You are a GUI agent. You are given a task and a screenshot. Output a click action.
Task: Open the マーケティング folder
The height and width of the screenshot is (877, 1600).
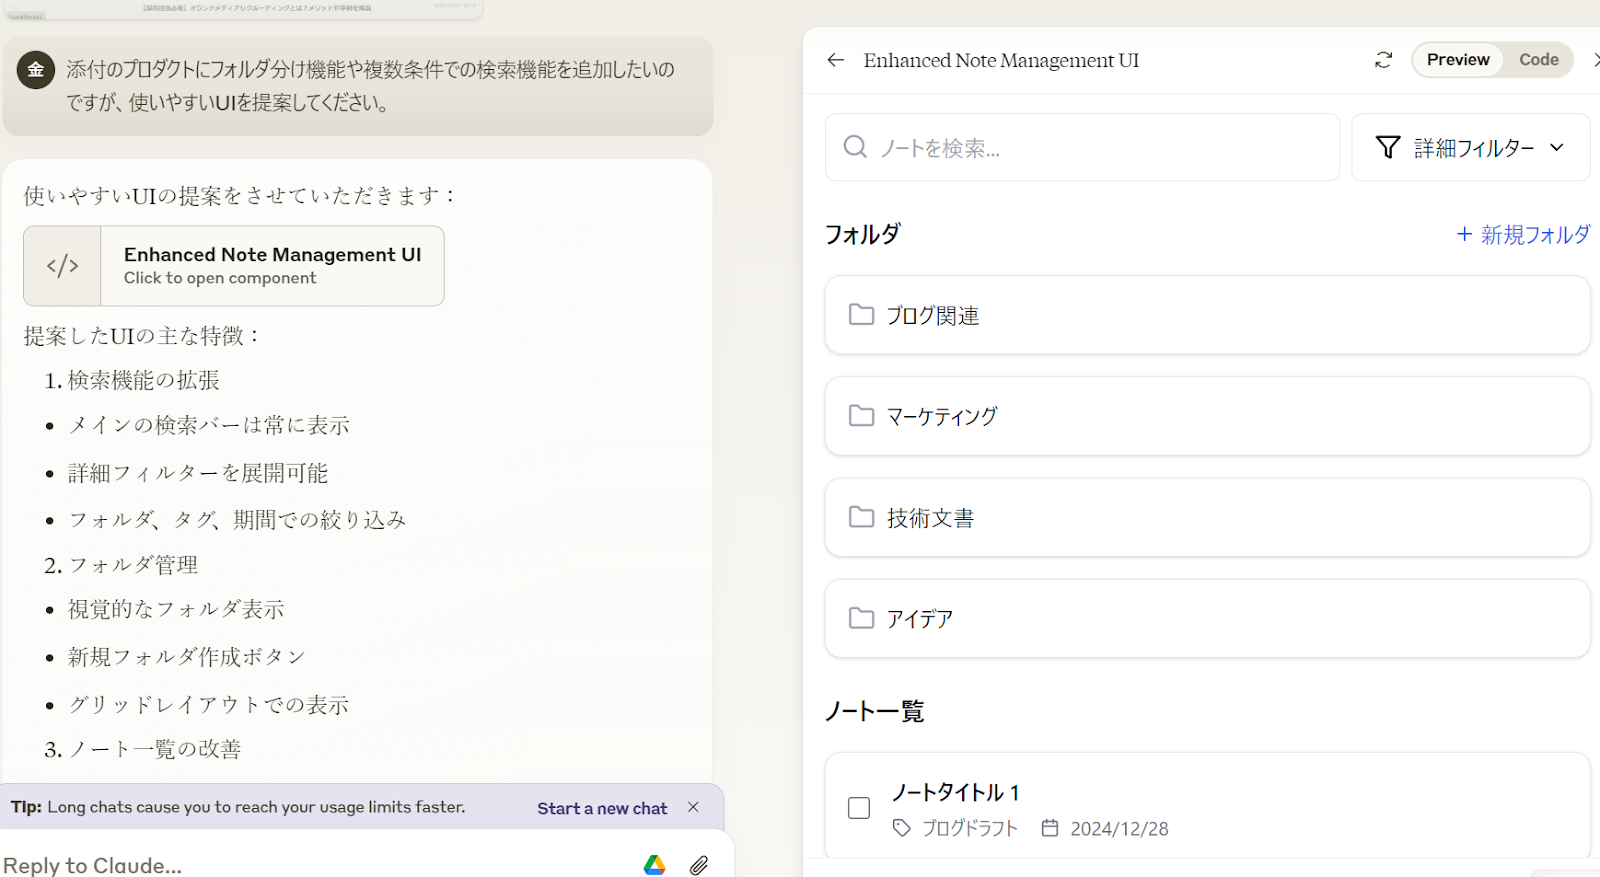click(1207, 416)
